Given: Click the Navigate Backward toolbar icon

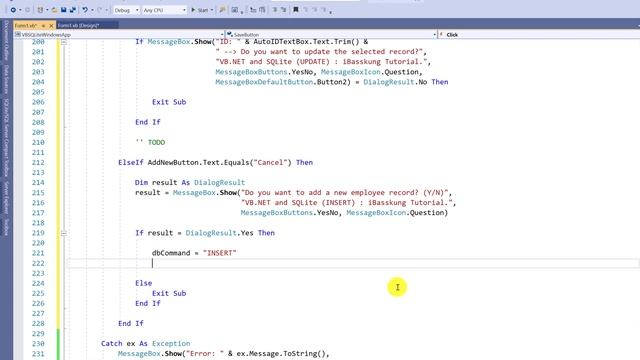Looking at the screenshot, I should pos(13,10).
